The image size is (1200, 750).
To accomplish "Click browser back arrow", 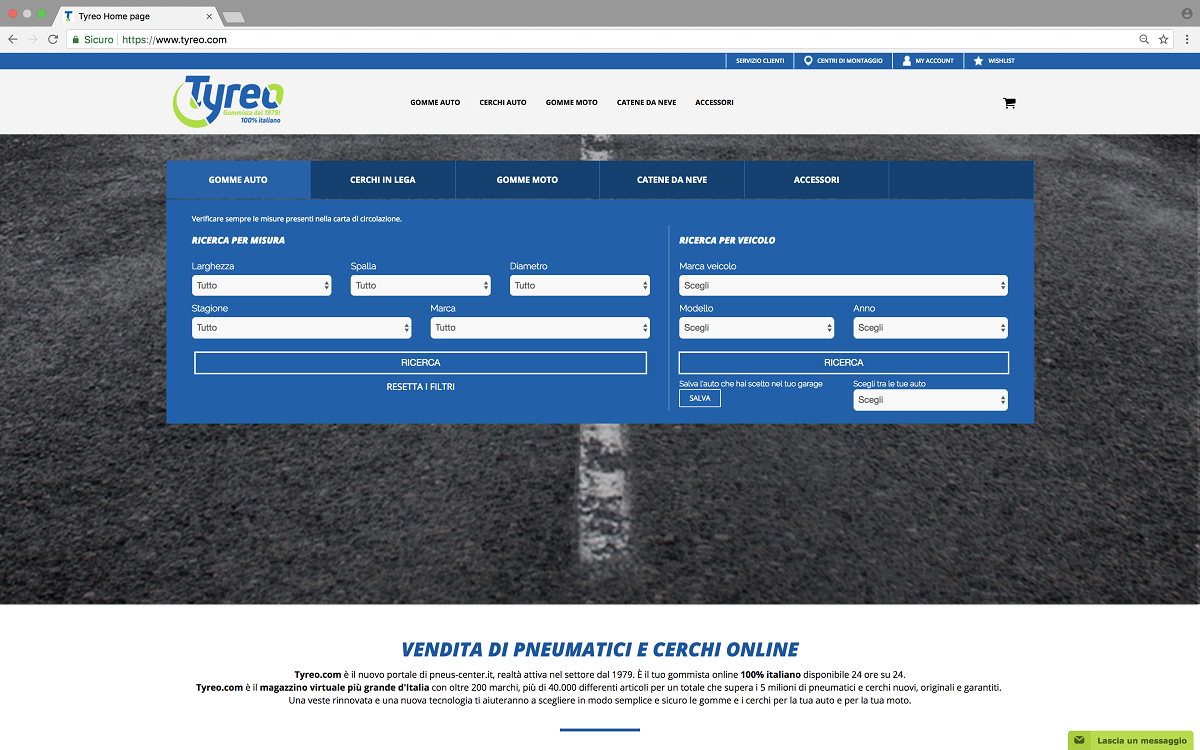I will (12, 39).
